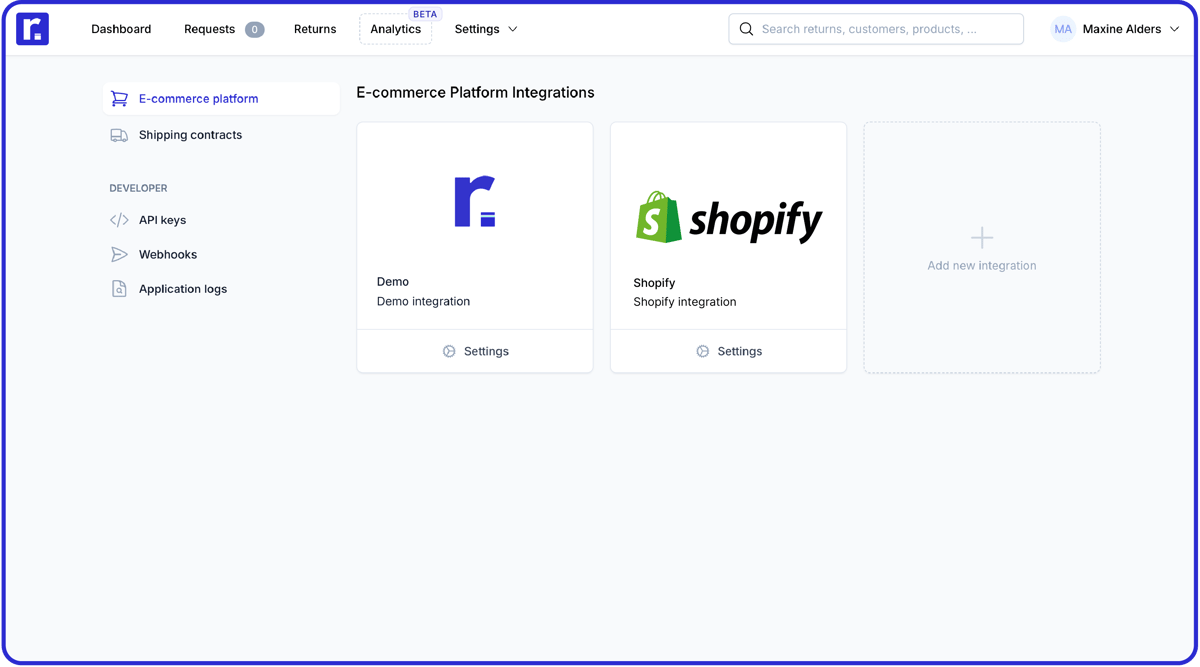
Task: Open the Settings dropdown menu in navigation
Action: (x=486, y=29)
